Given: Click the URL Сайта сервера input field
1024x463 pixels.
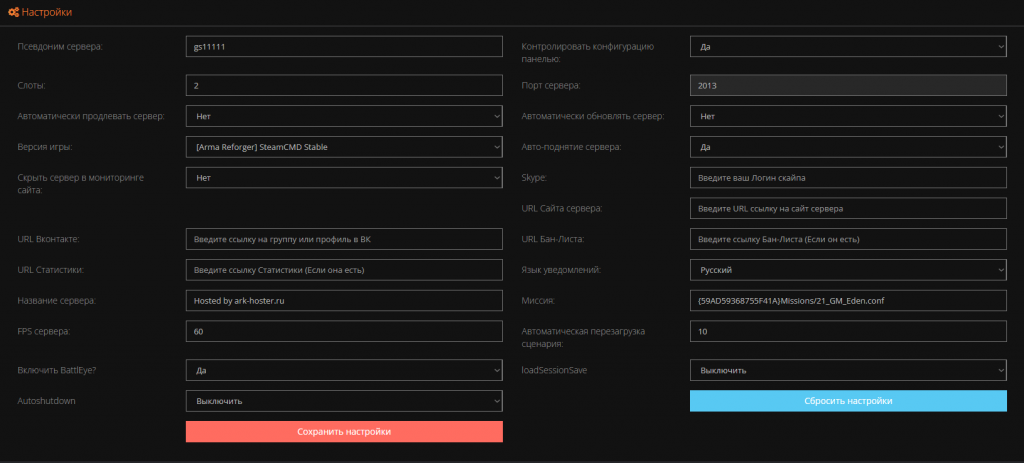Looking at the screenshot, I should point(848,208).
